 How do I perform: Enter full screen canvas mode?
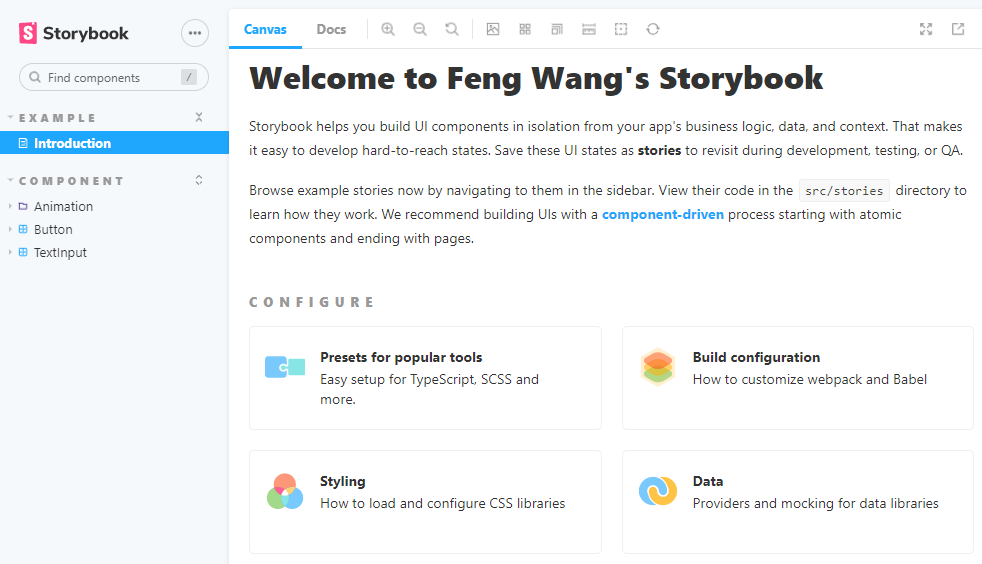pyautogui.click(x=926, y=29)
